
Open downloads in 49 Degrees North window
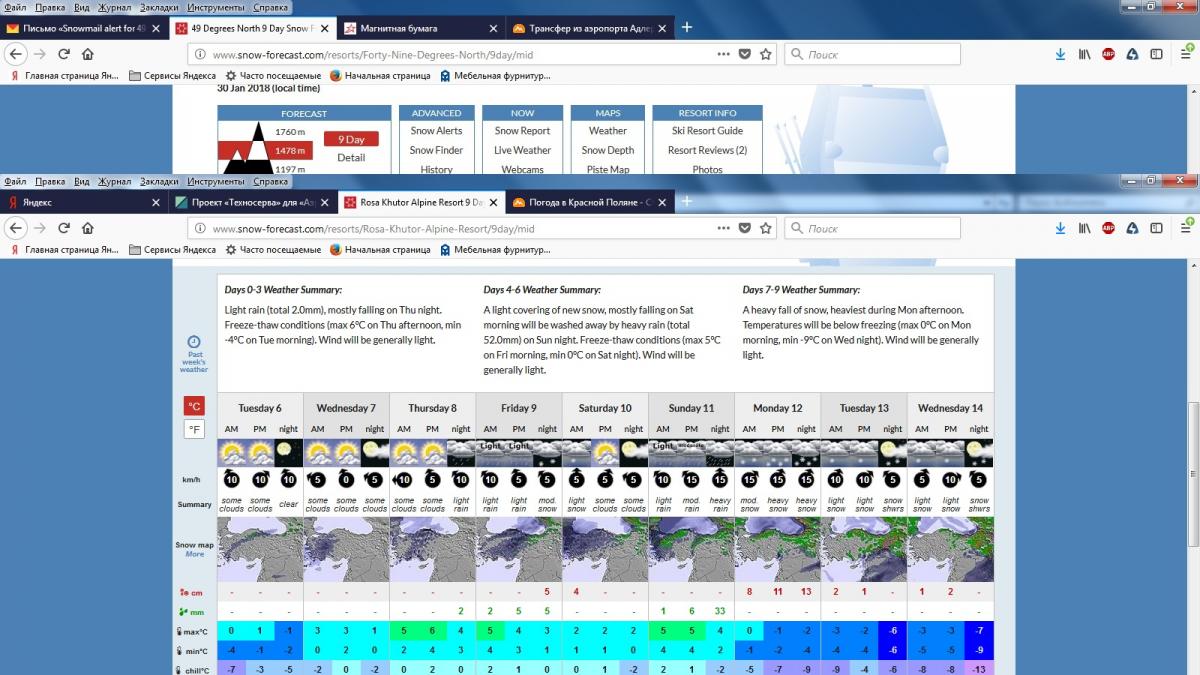(x=1060, y=54)
